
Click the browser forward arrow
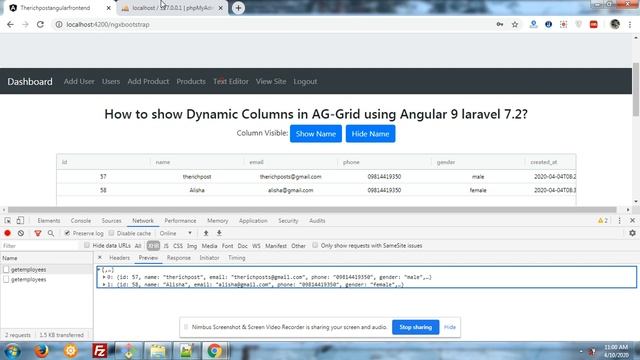click(25, 24)
